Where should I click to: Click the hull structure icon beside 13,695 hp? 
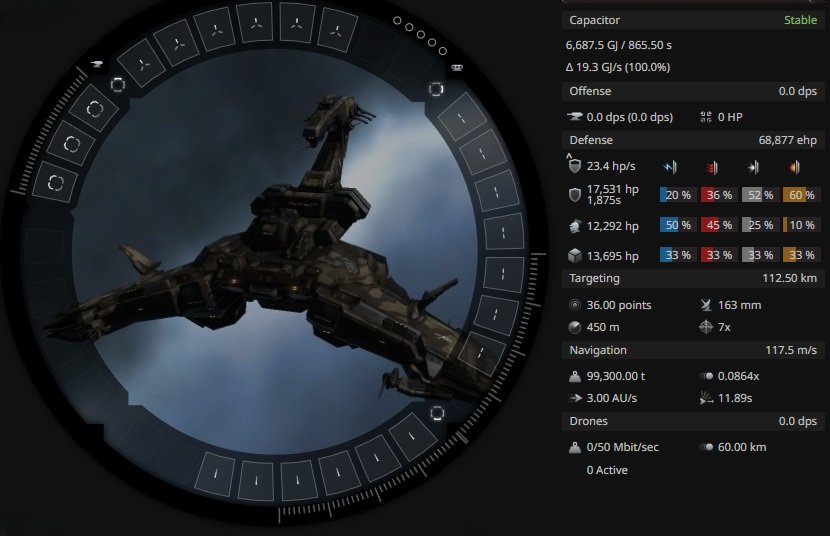click(574, 256)
